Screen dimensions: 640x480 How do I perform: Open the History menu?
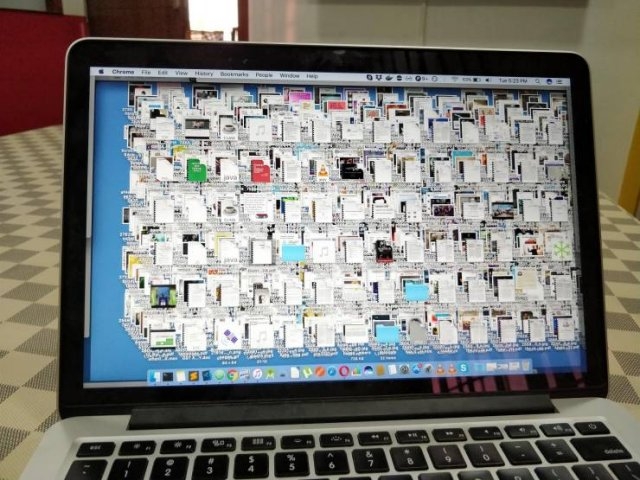coord(204,74)
